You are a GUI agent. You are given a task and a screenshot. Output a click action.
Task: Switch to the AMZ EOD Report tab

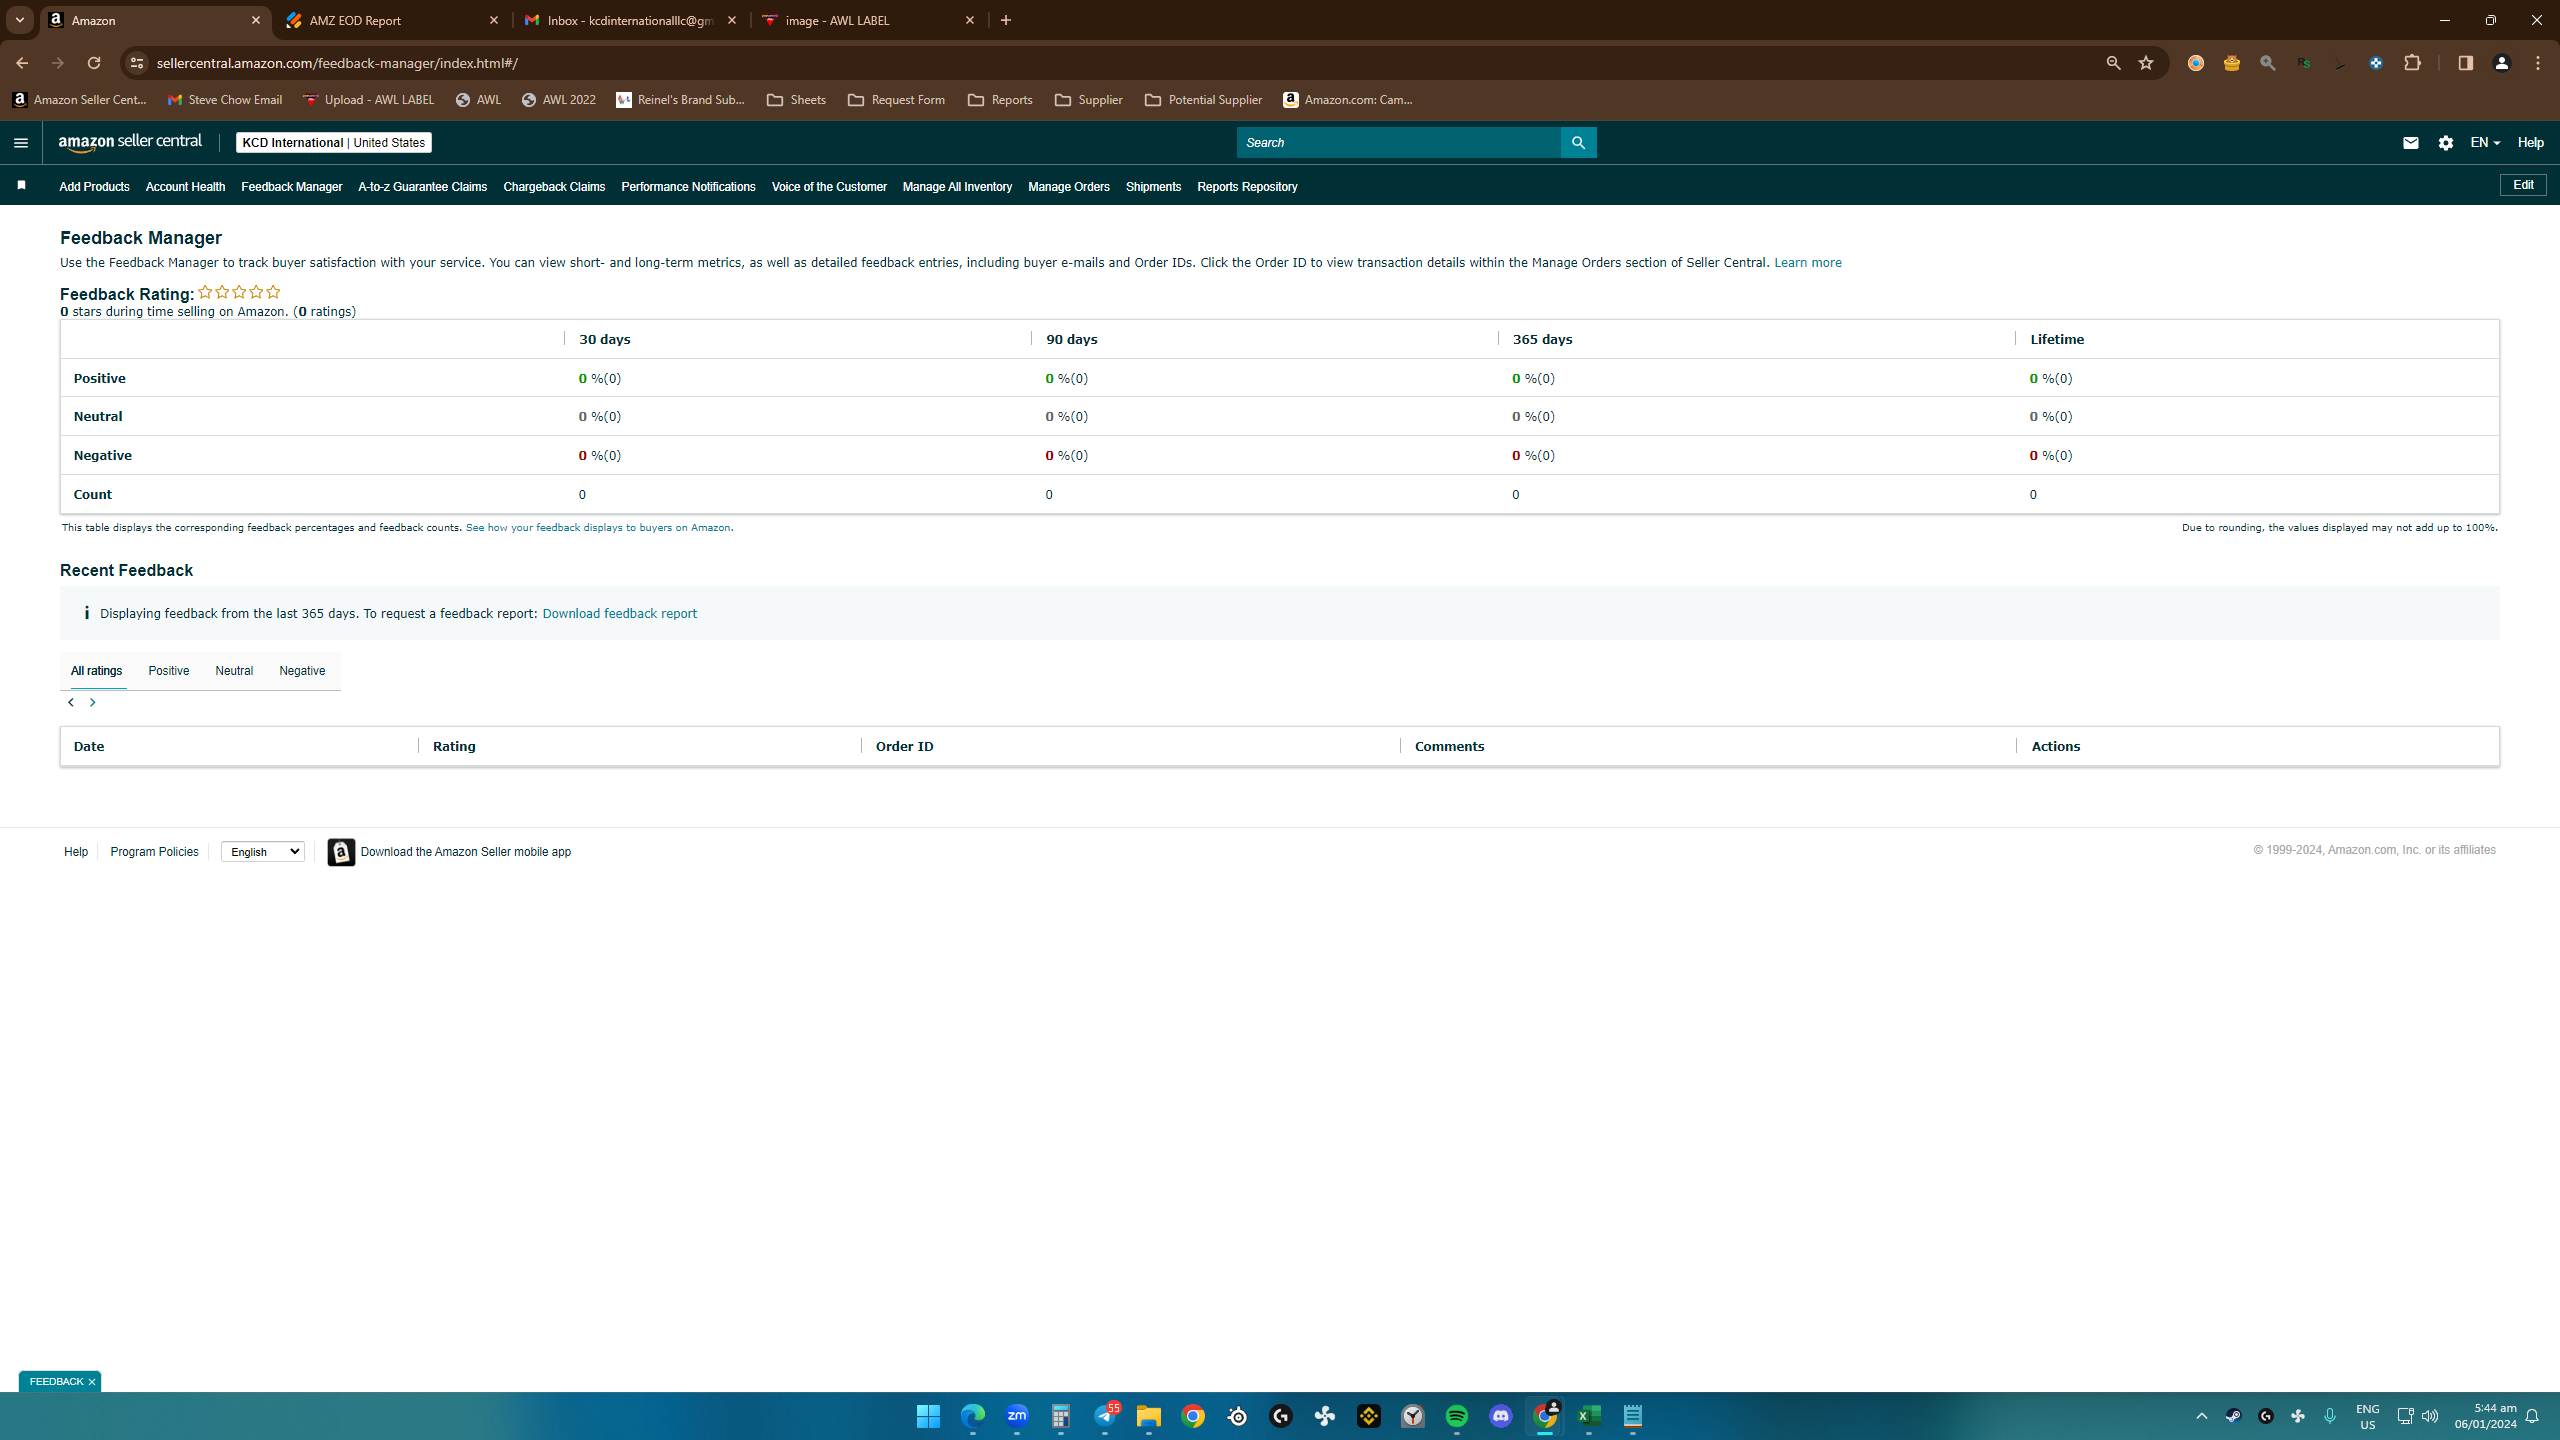(392, 20)
